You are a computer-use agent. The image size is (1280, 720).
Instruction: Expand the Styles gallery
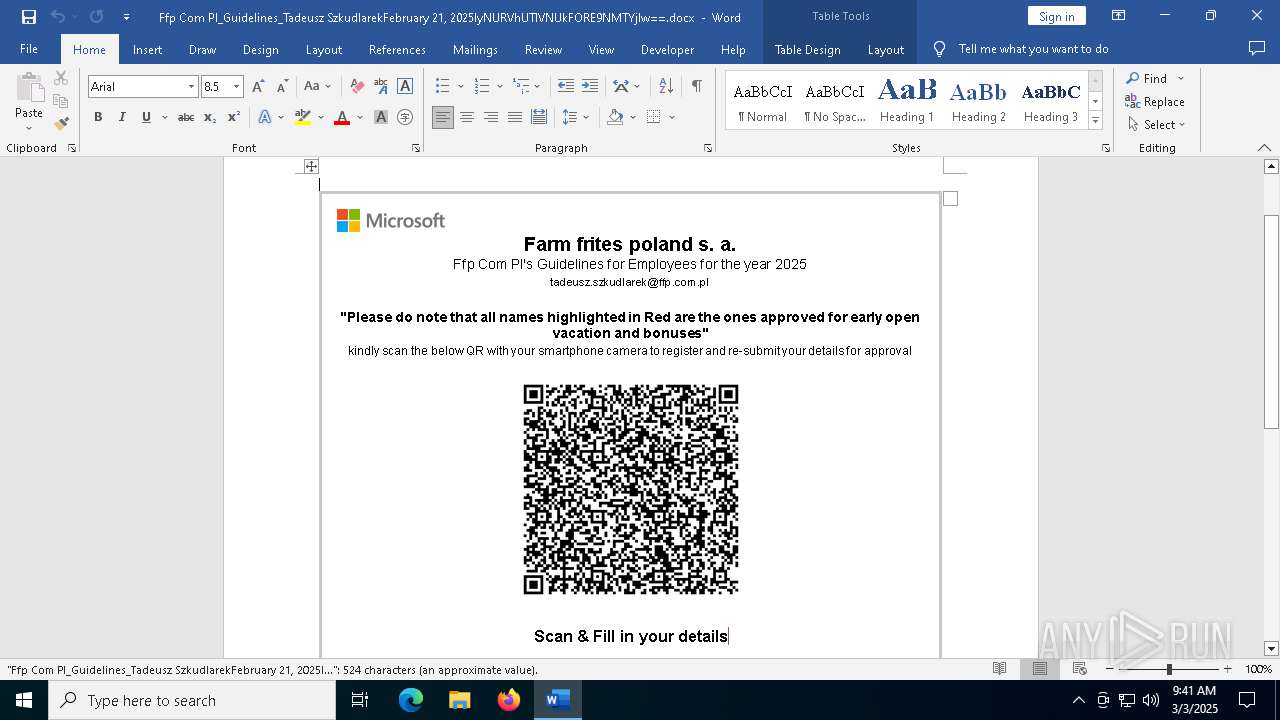(x=1095, y=121)
